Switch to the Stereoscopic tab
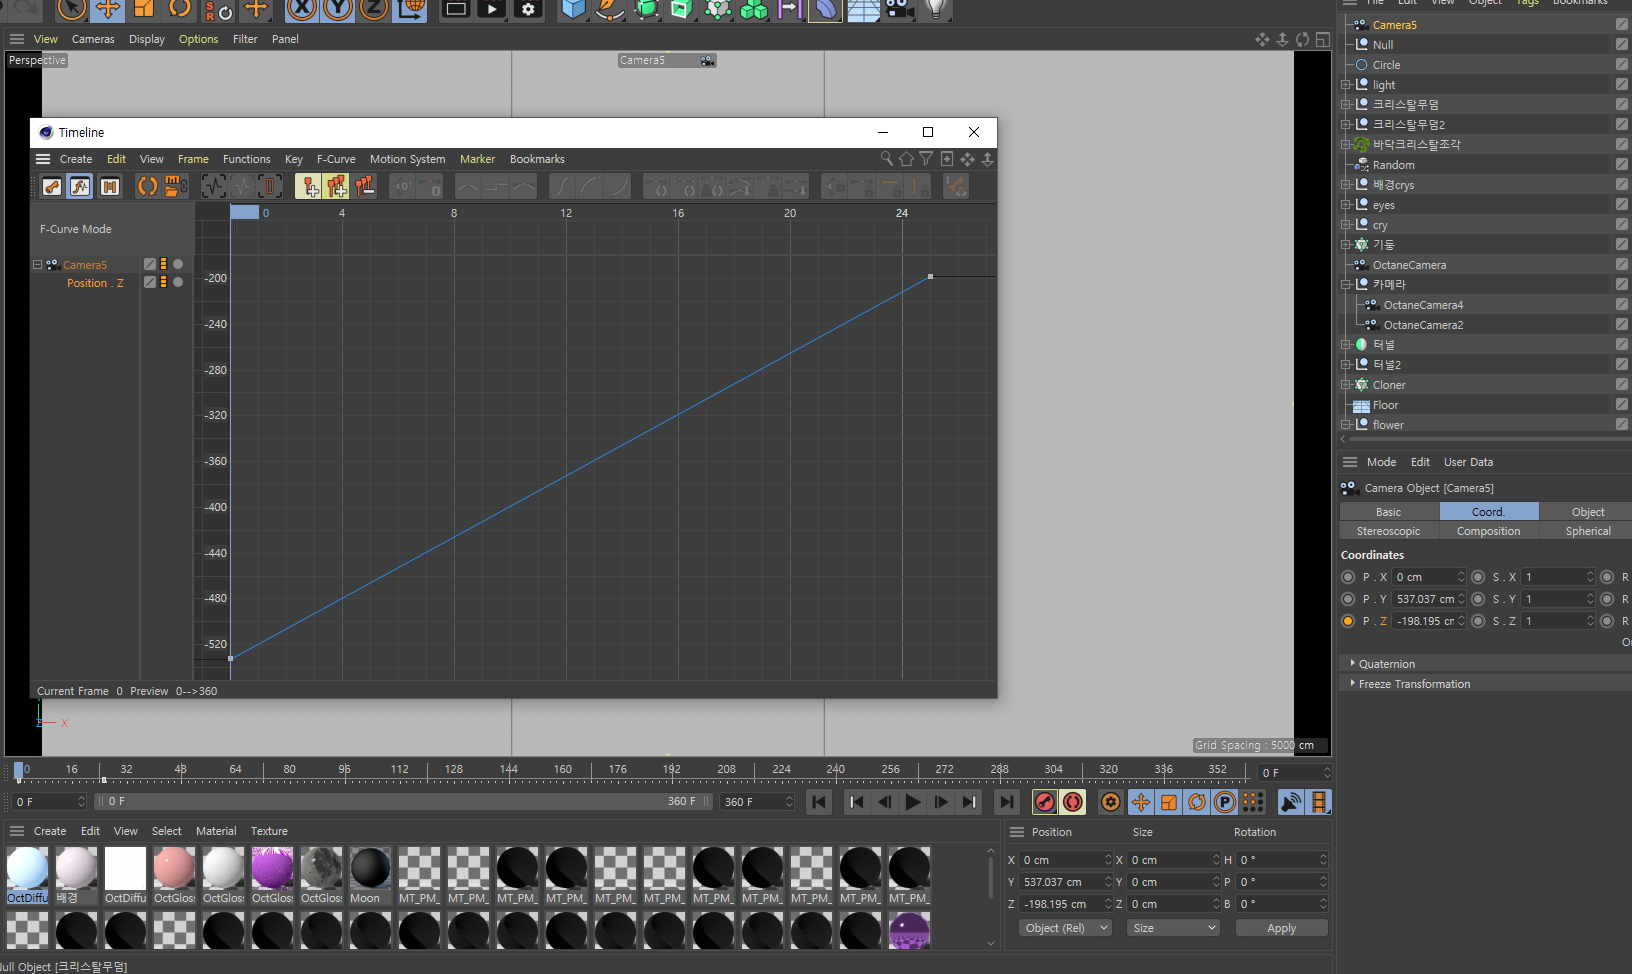 (x=1388, y=531)
